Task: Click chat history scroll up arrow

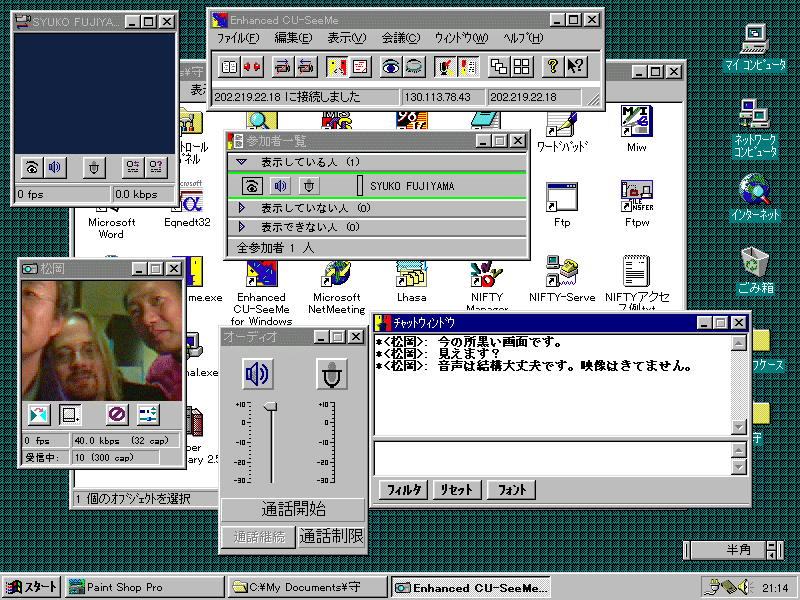Action: click(739, 343)
